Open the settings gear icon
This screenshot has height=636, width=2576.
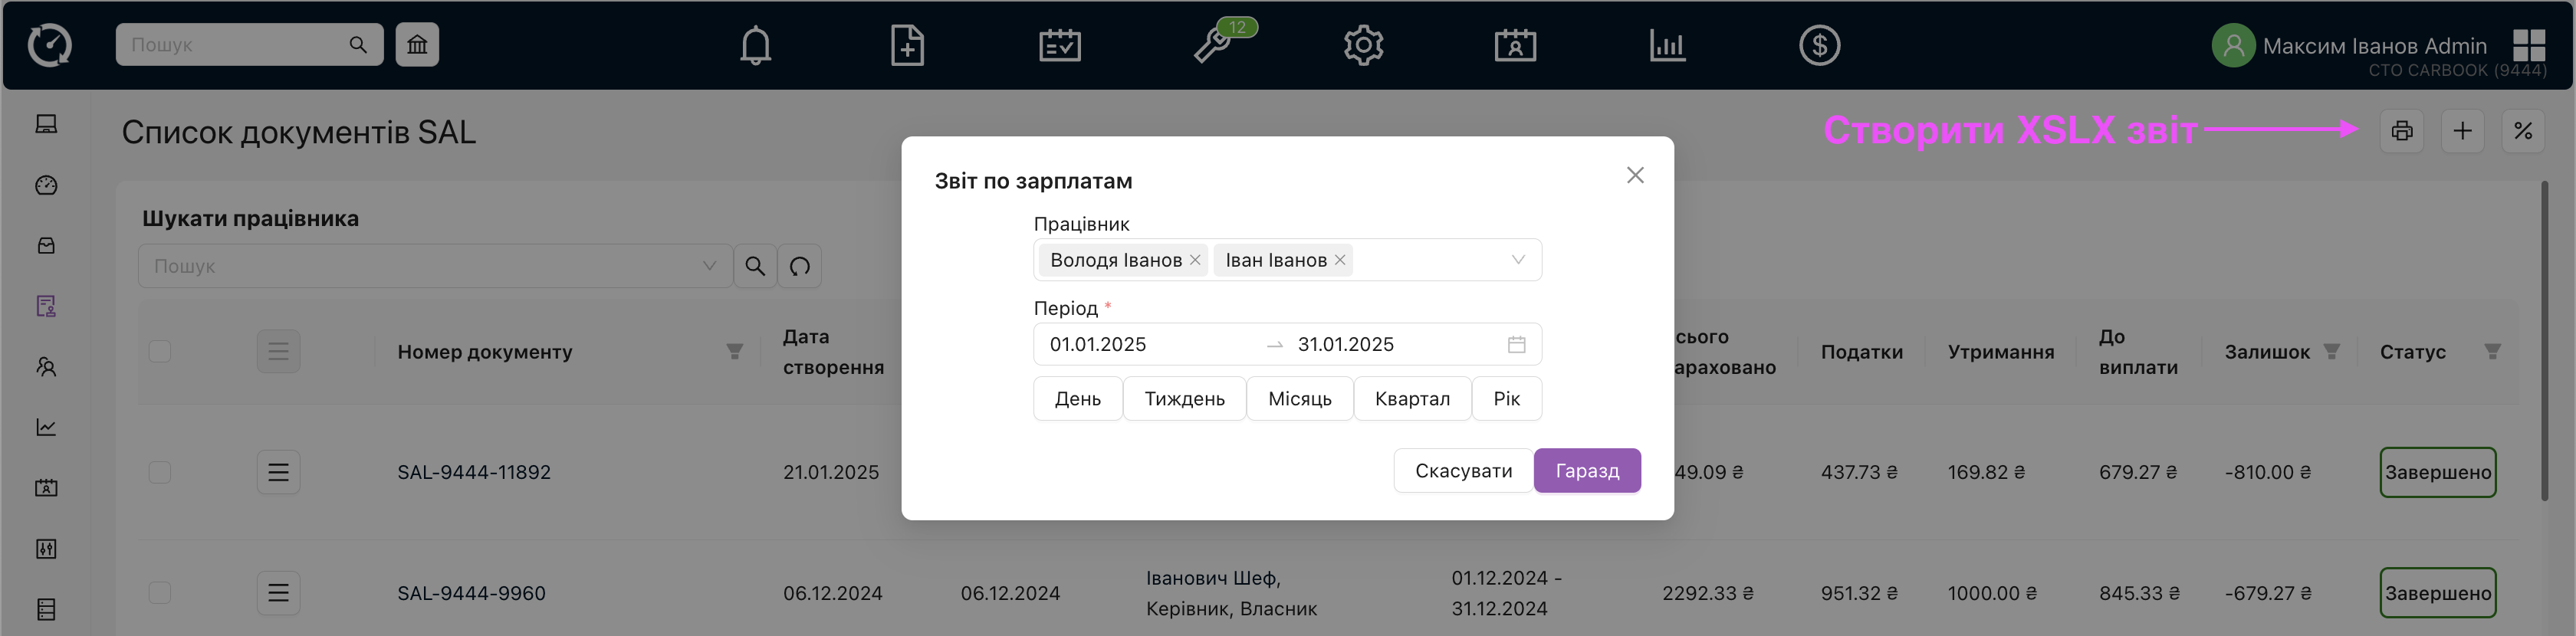click(x=1363, y=46)
